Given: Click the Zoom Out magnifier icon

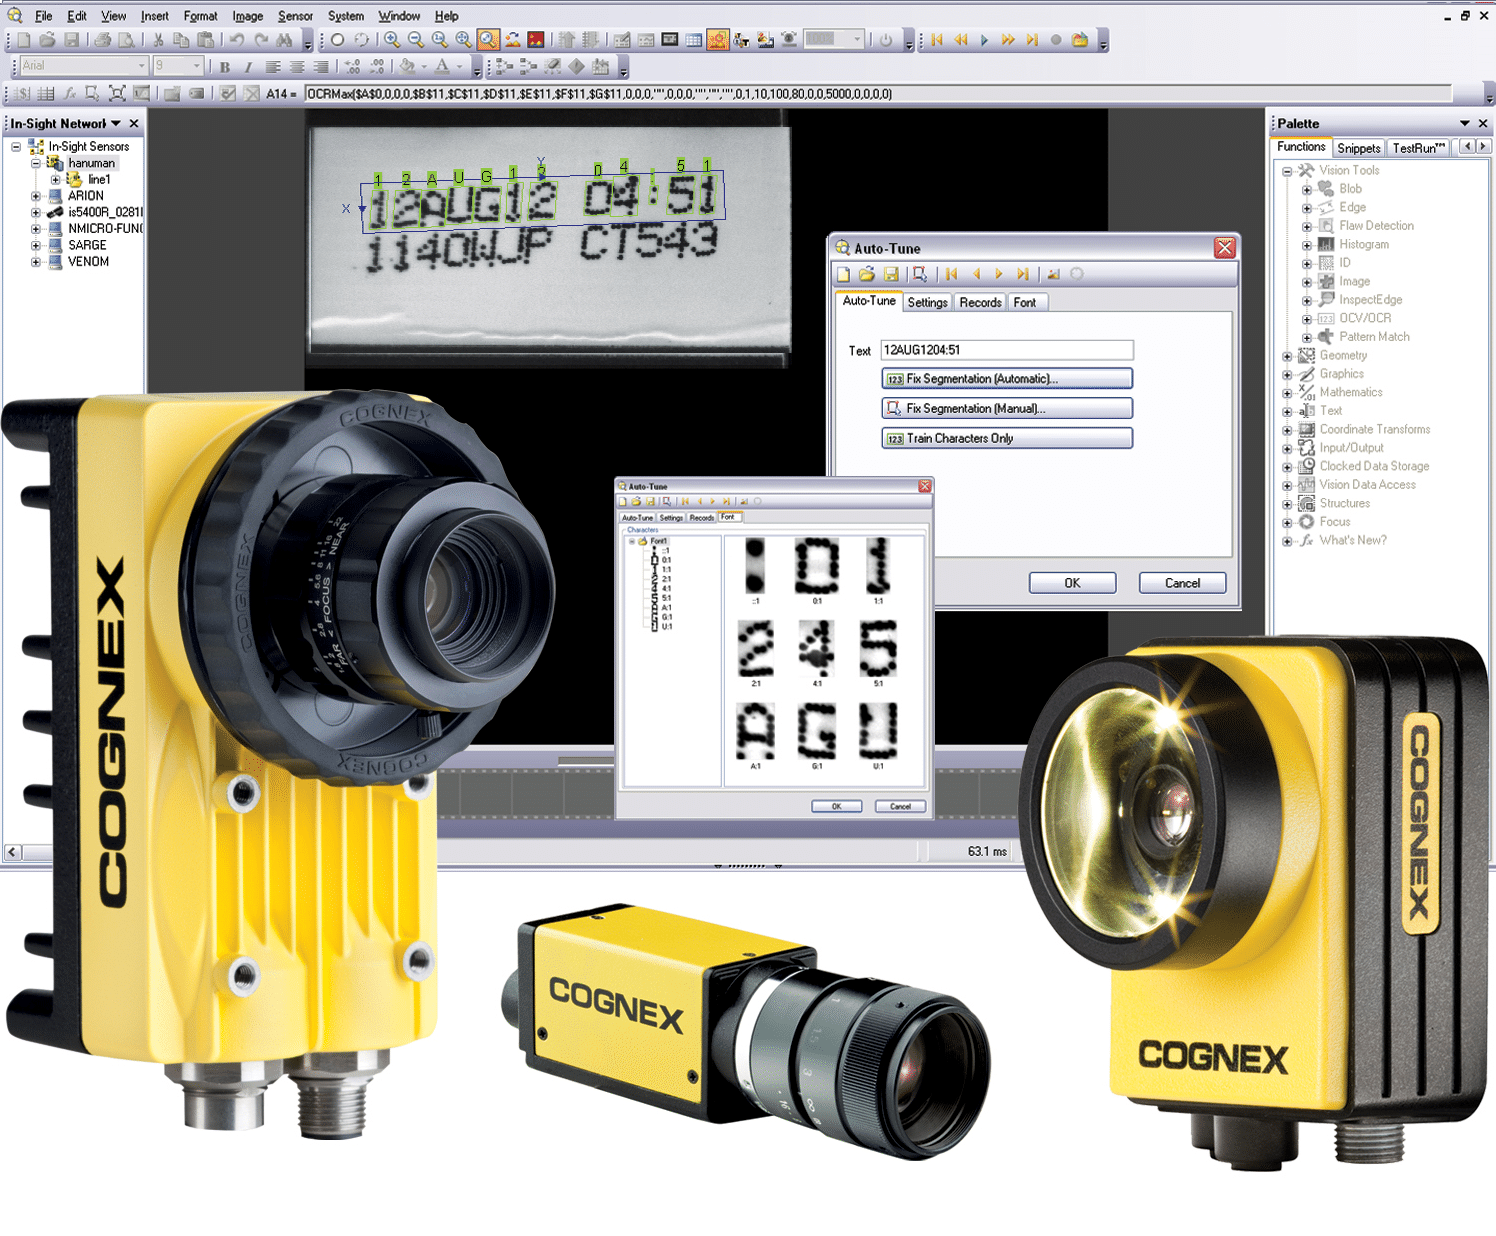Looking at the screenshot, I should point(416,40).
